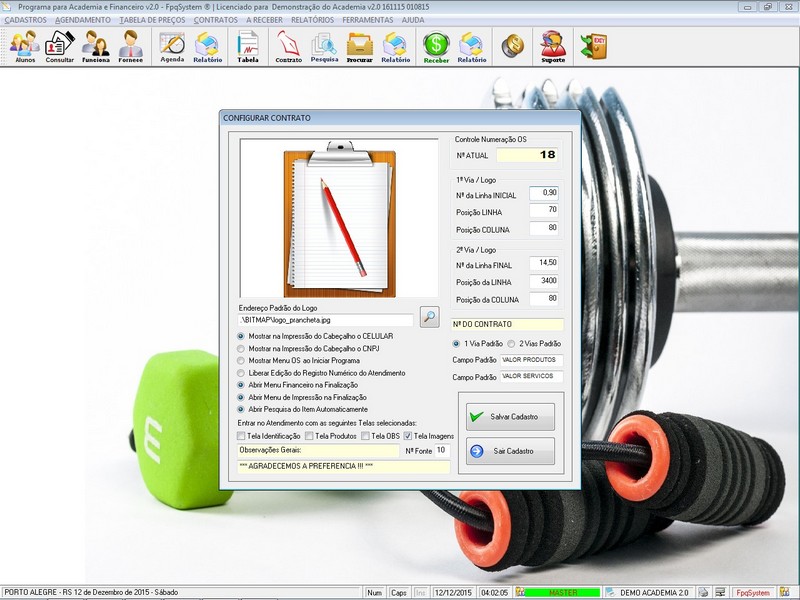This screenshot has height=600, width=800.
Task: Click the gold coins toolbar icon
Action: (512, 46)
